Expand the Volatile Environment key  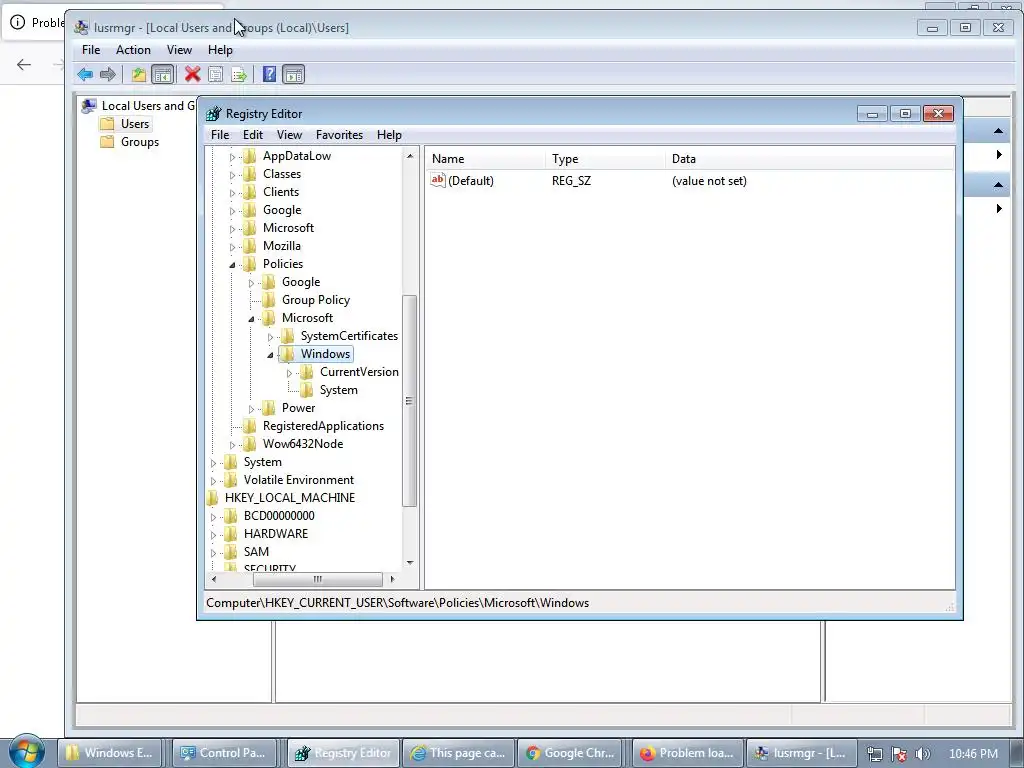pyautogui.click(x=213, y=481)
